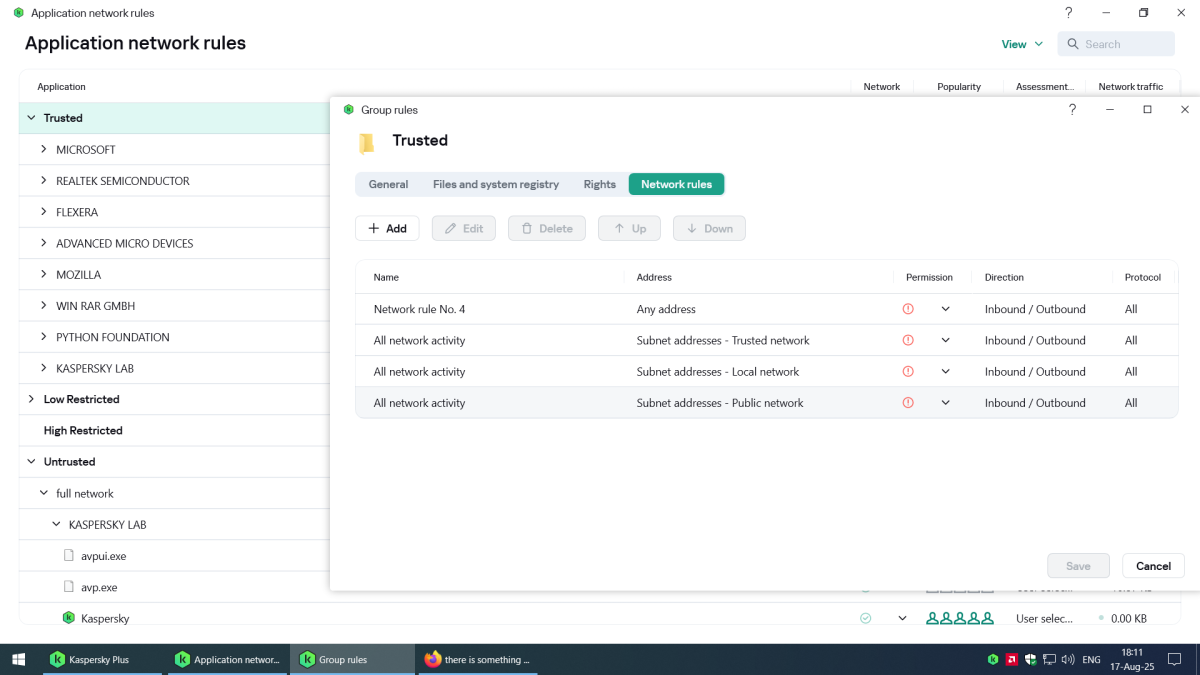Click block icon for the Public network rule
Image resolution: width=1200 pixels, height=675 pixels.
(x=908, y=403)
